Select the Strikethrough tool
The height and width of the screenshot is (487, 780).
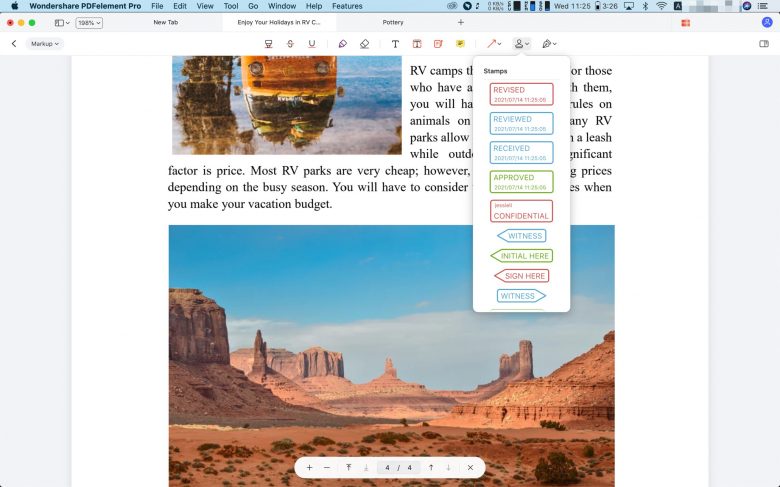pos(290,44)
